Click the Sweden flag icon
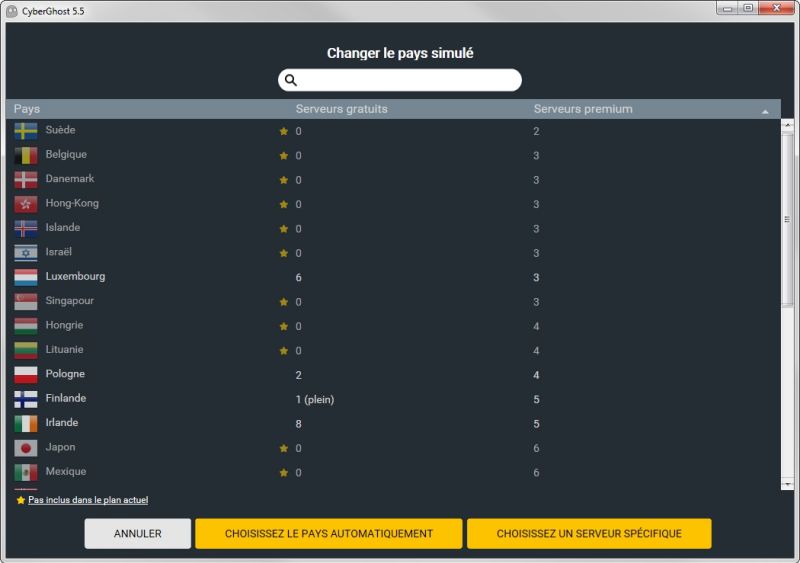Screen dimensions: 800x563 [x=26, y=131]
